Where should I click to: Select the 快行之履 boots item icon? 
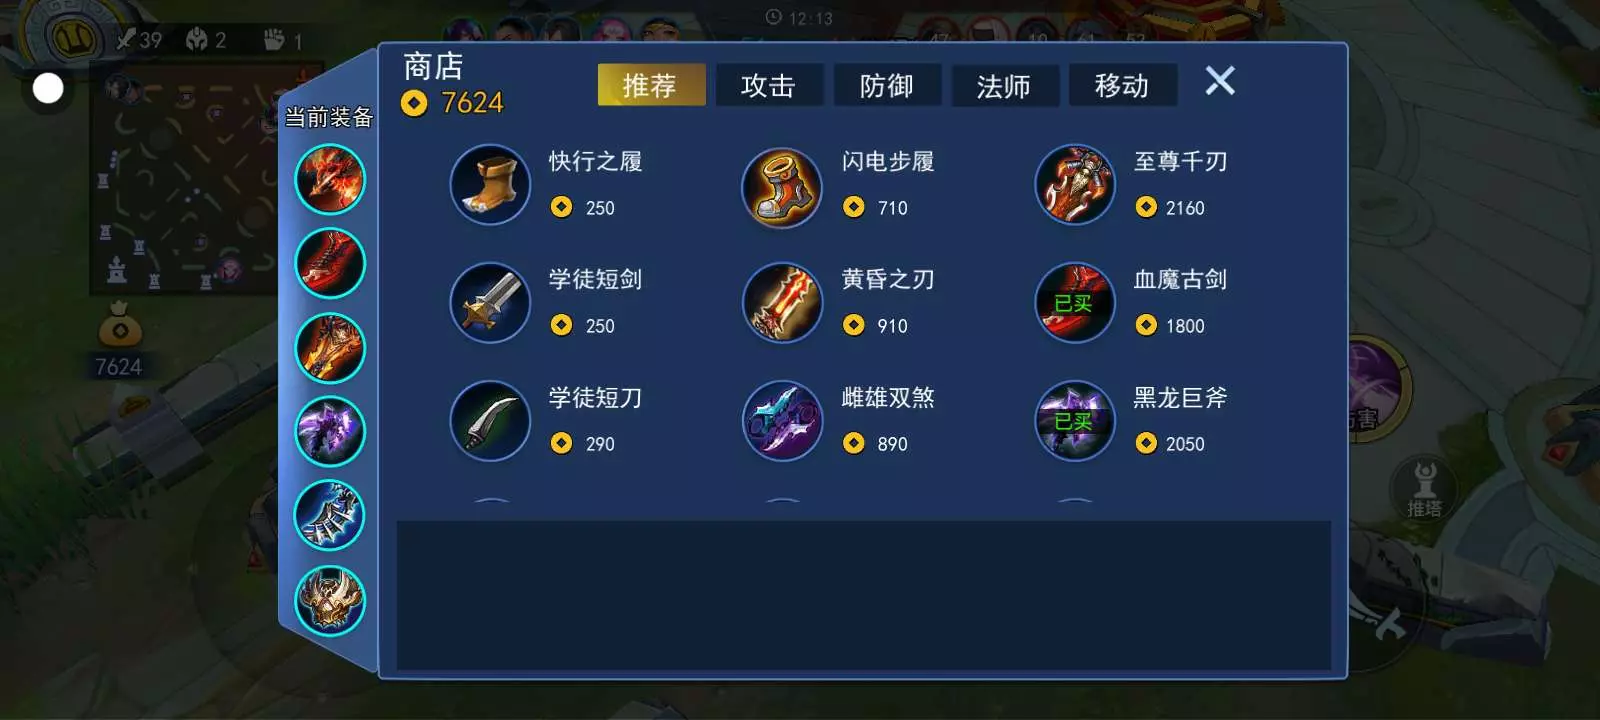[x=490, y=185]
